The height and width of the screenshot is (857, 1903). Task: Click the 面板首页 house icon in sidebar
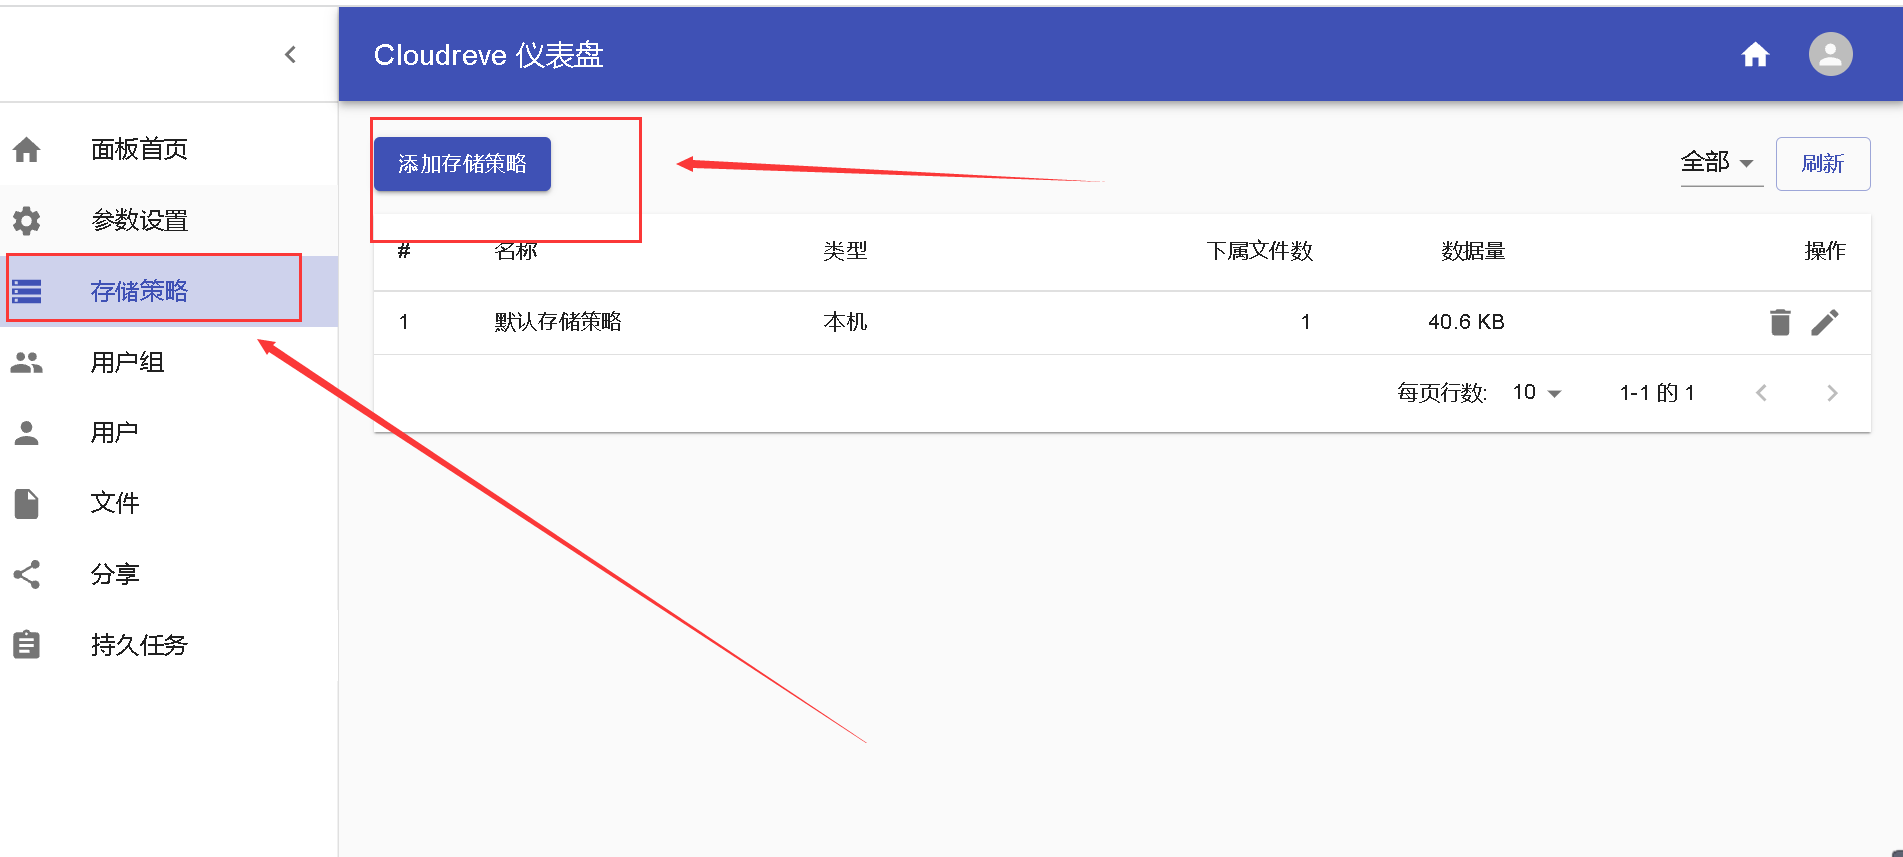27,150
